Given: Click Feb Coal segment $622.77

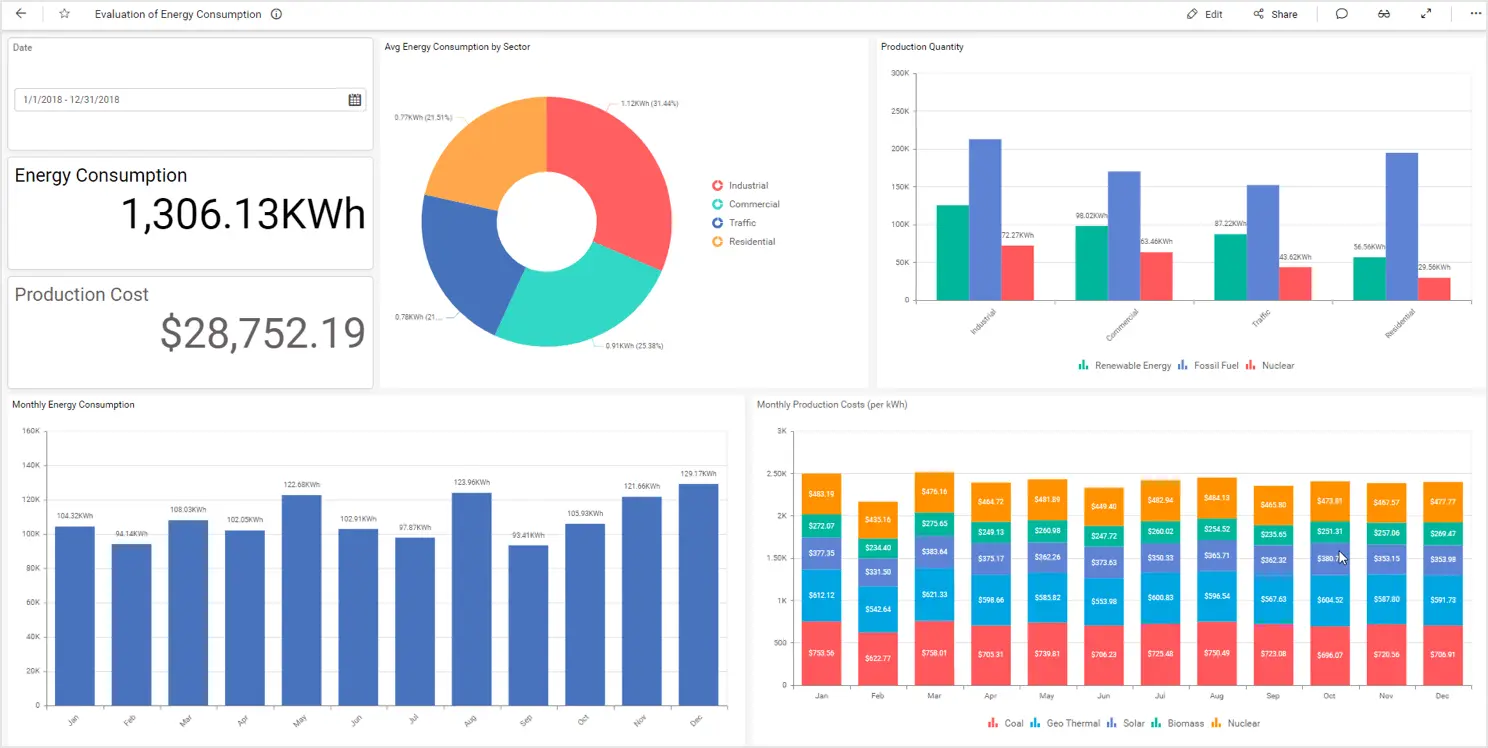Looking at the screenshot, I should [878, 659].
